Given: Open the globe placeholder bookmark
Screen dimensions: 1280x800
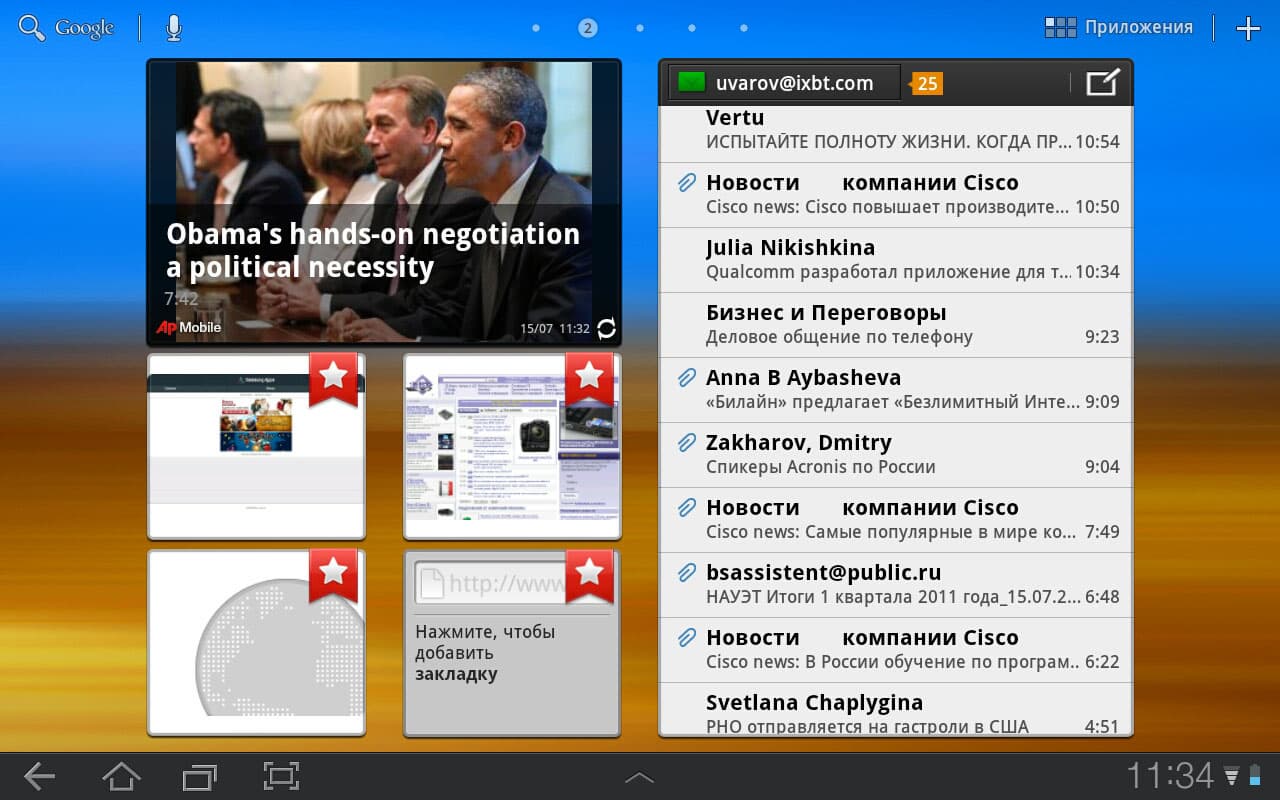Looking at the screenshot, I should (x=256, y=642).
